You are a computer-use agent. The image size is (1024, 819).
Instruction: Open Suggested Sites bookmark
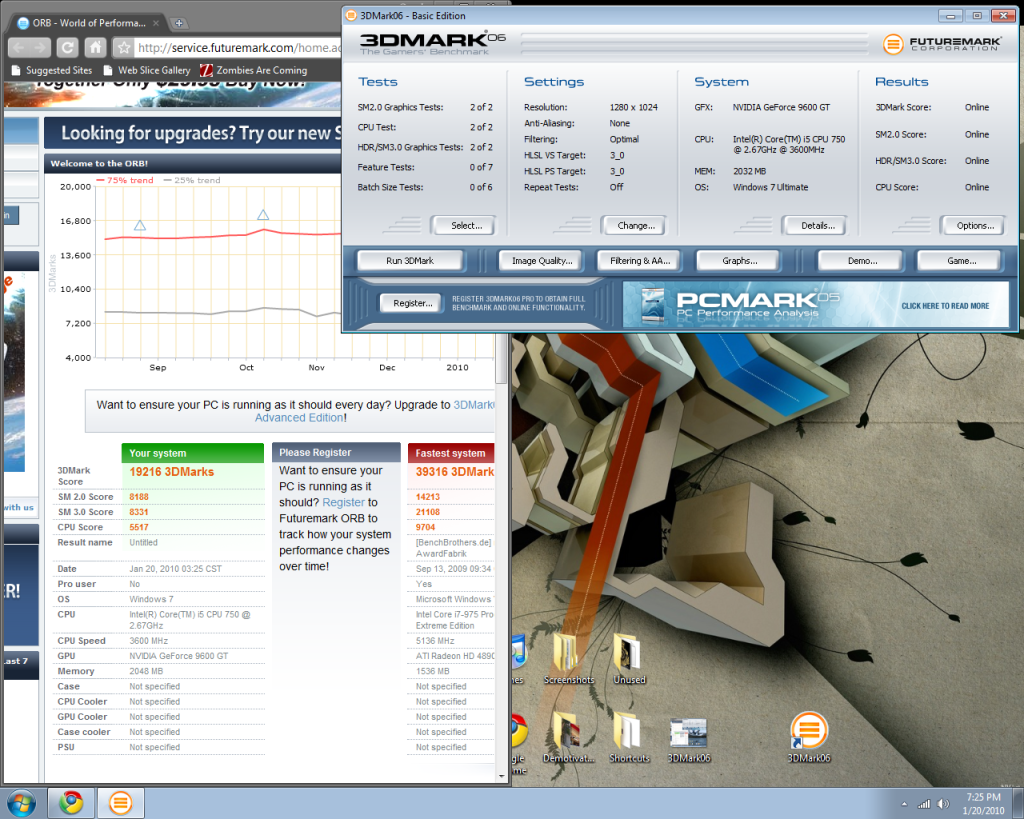coord(52,70)
